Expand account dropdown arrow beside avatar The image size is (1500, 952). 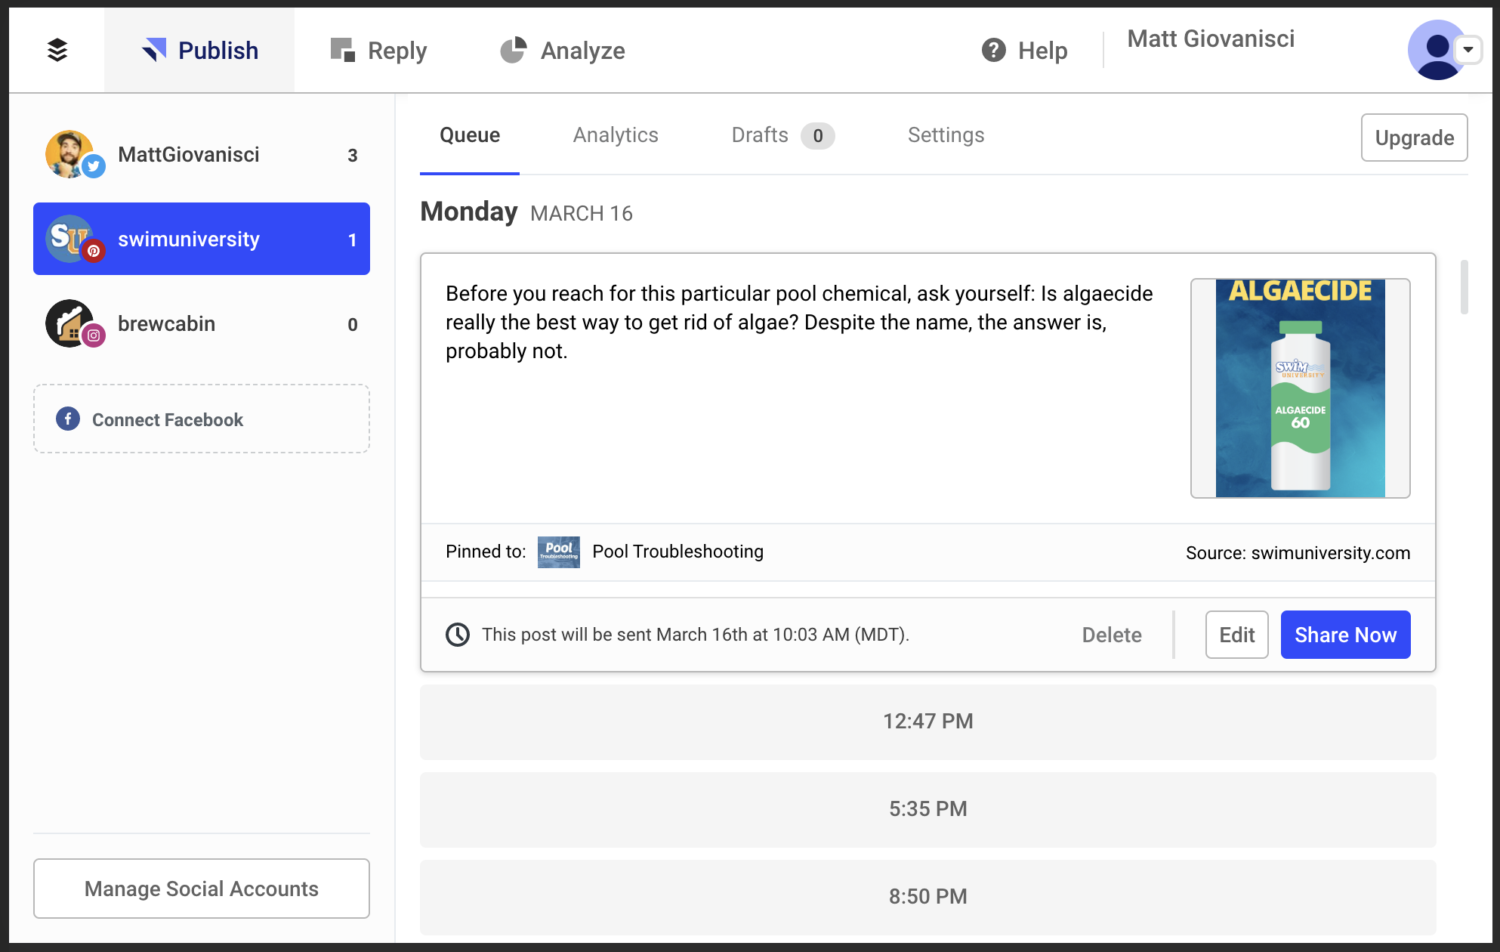1468,49
